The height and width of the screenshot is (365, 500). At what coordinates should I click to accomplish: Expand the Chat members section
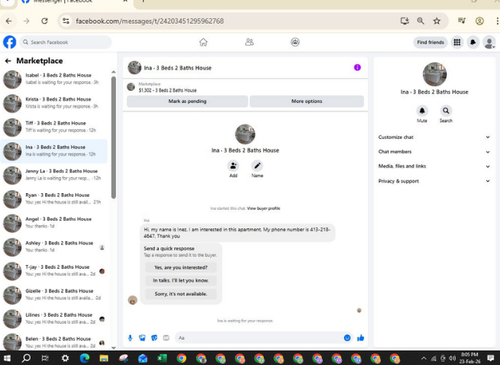(434, 152)
